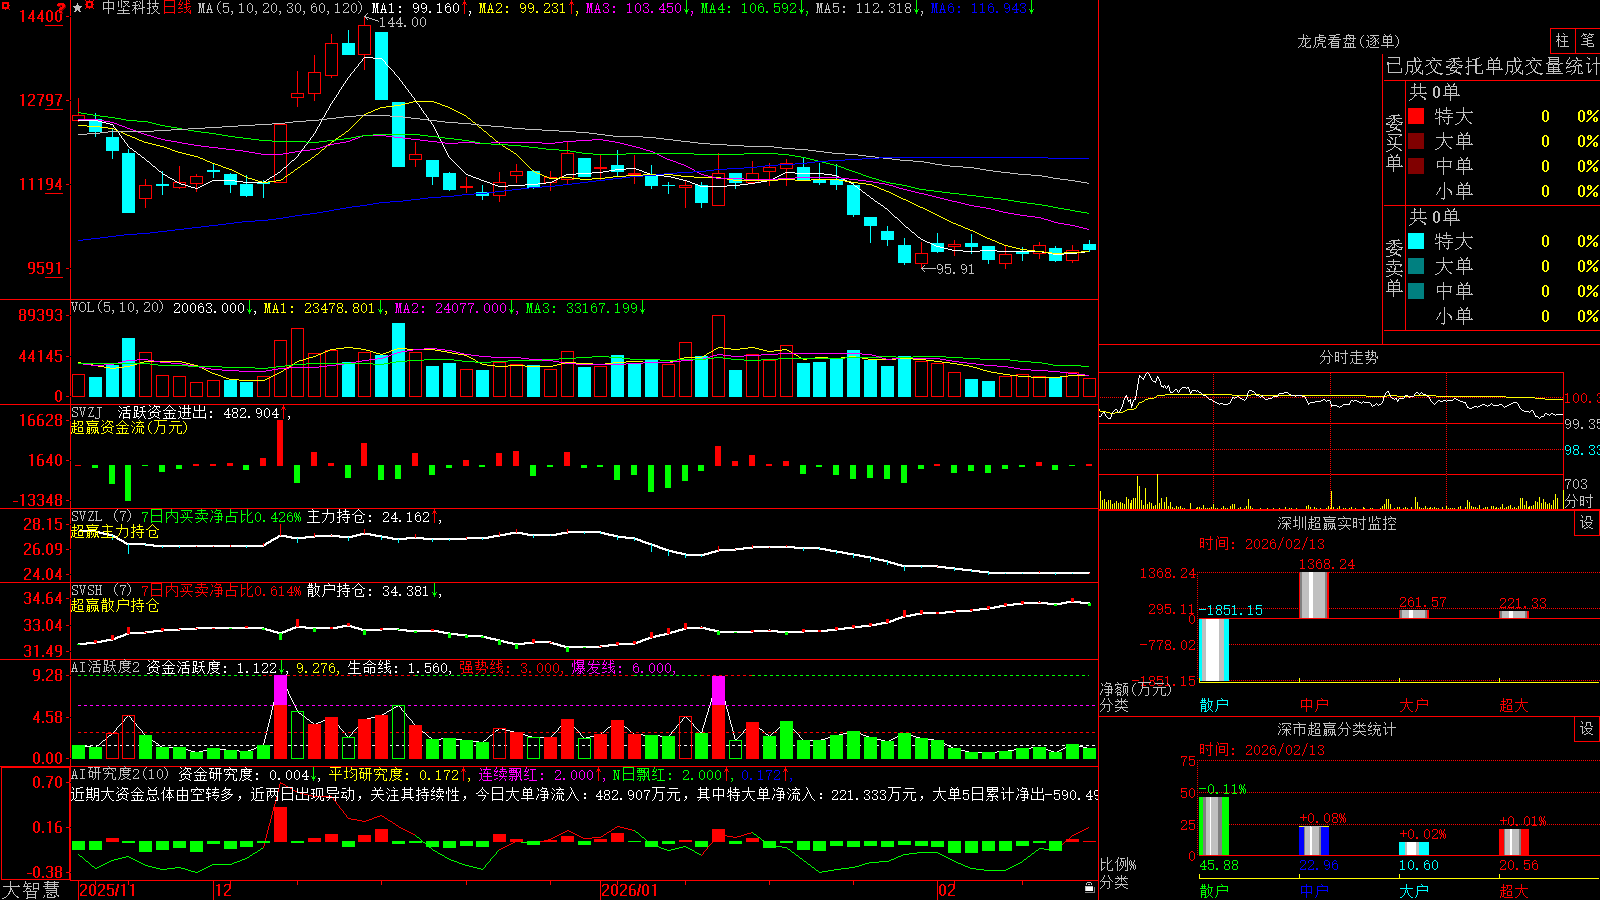Switch order view with the 笔 button
The width and height of the screenshot is (1600, 900).
[1587, 40]
